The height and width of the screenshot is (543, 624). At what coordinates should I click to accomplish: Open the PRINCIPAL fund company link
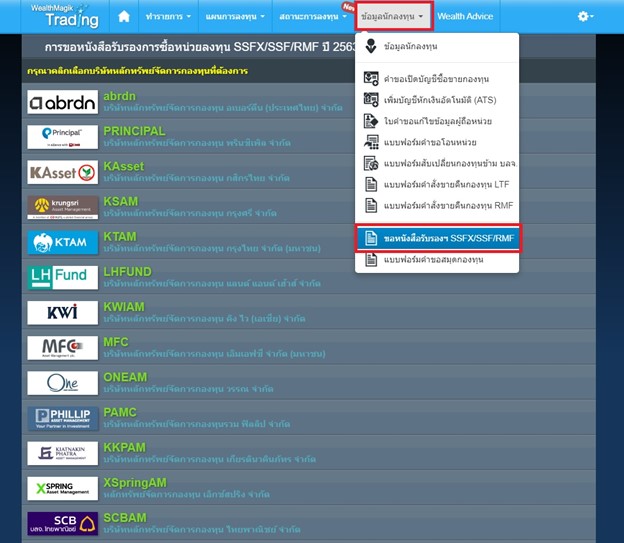(134, 131)
